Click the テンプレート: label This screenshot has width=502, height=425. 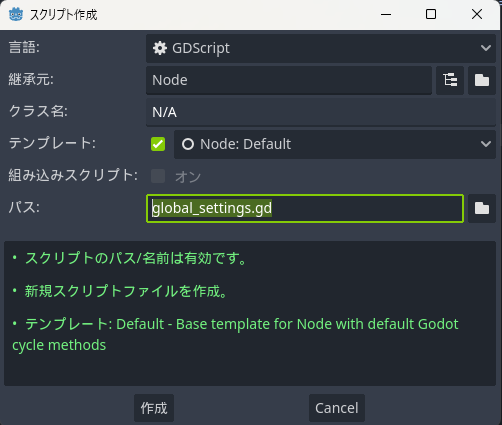pyautogui.click(x=52, y=143)
